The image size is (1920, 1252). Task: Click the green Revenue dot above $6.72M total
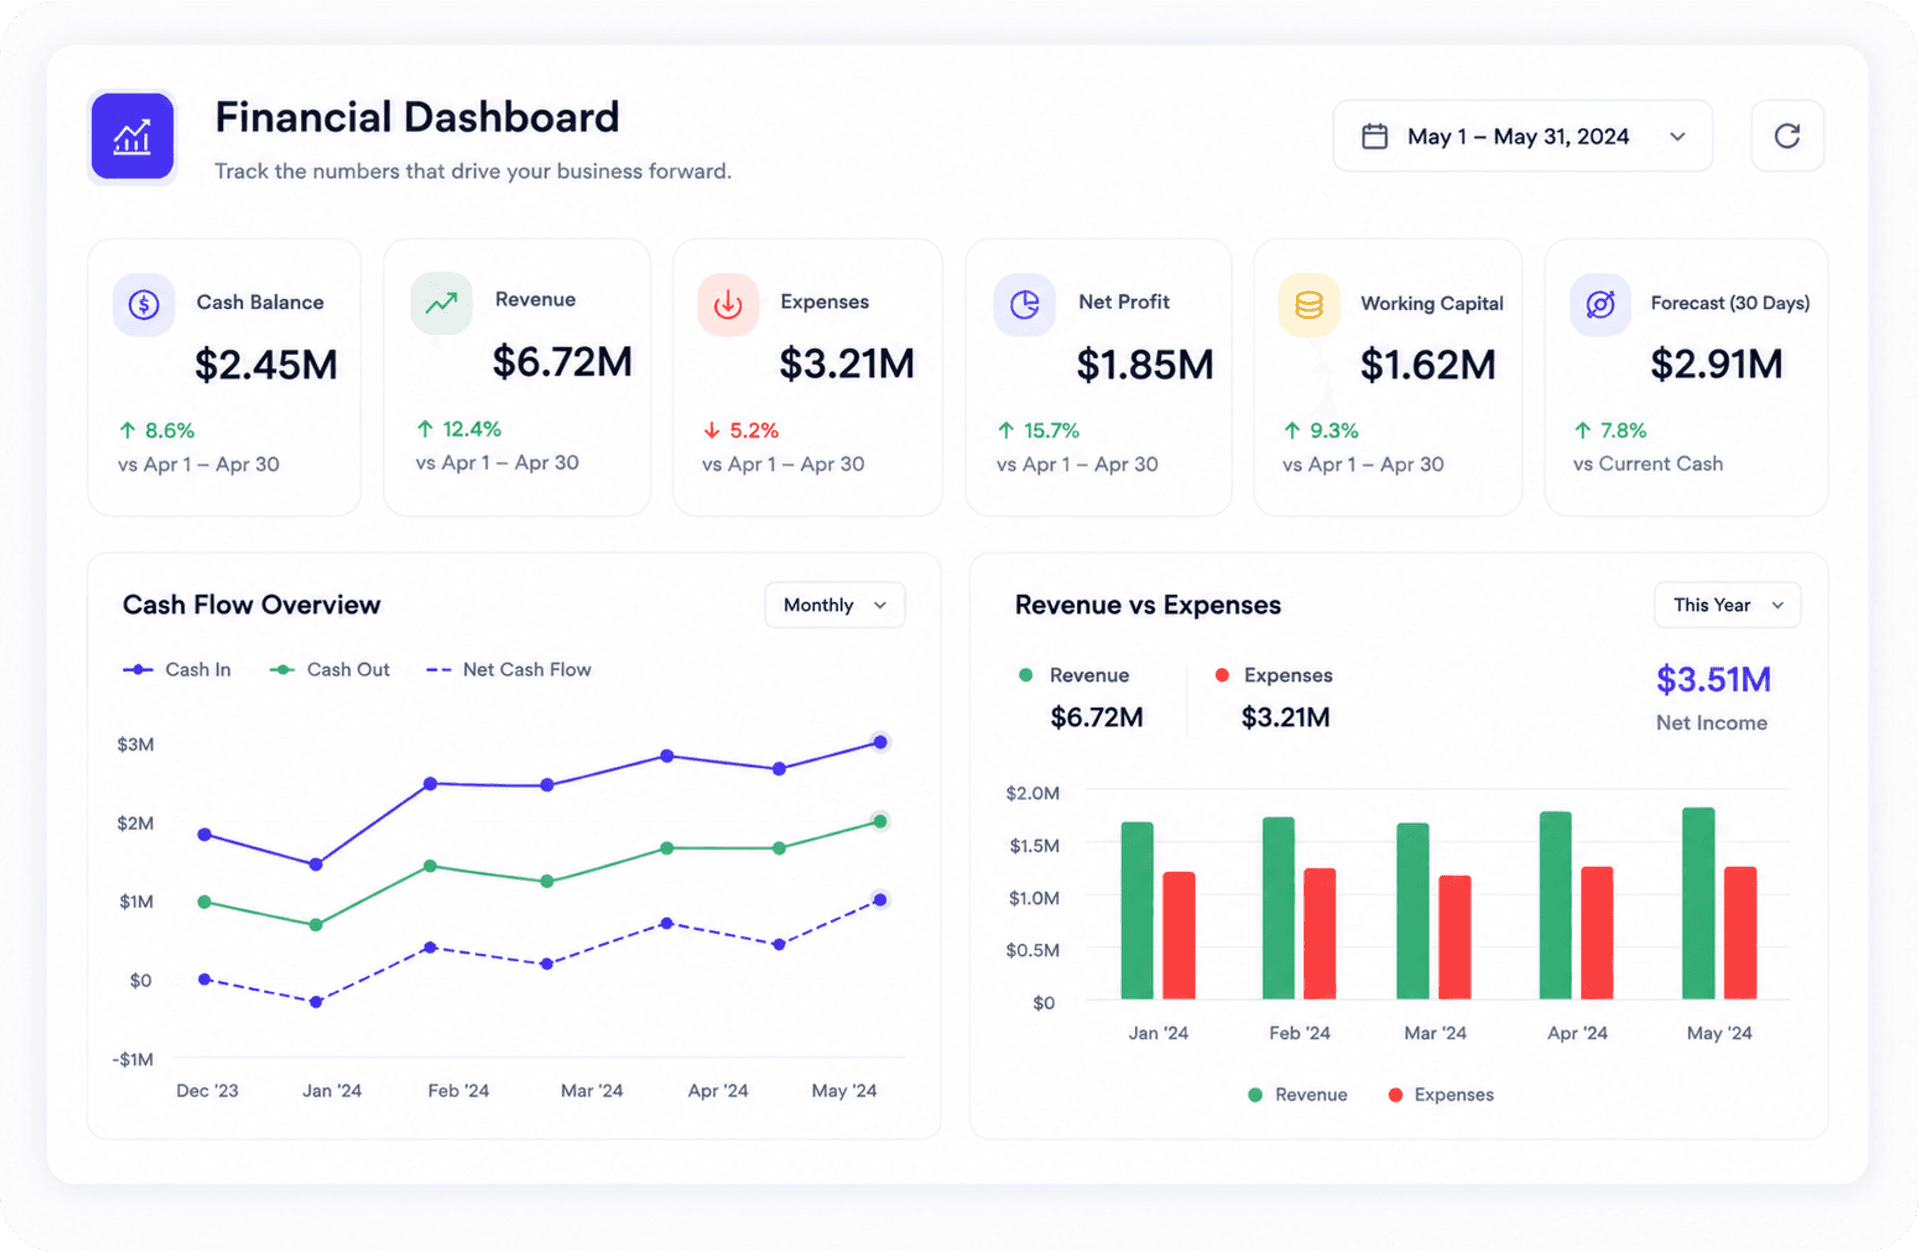tap(1025, 675)
